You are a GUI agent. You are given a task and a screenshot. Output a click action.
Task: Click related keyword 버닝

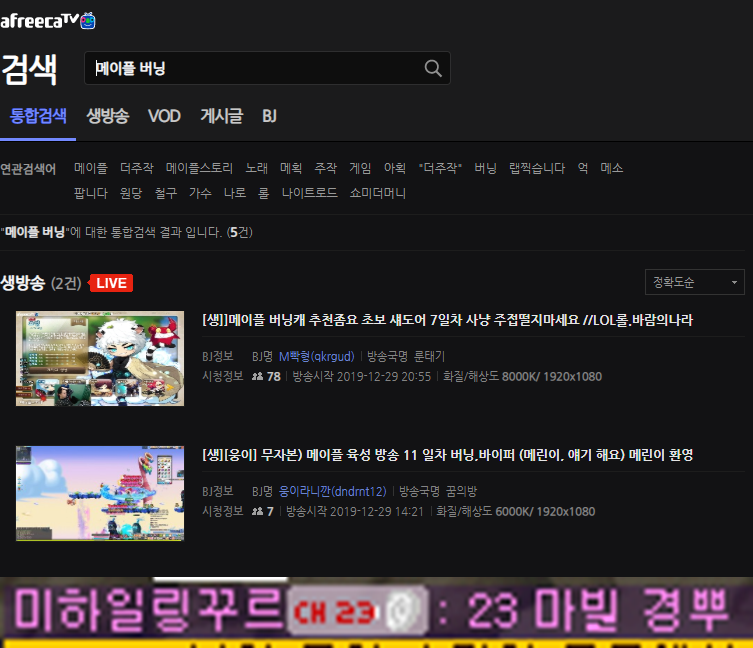coord(486,168)
